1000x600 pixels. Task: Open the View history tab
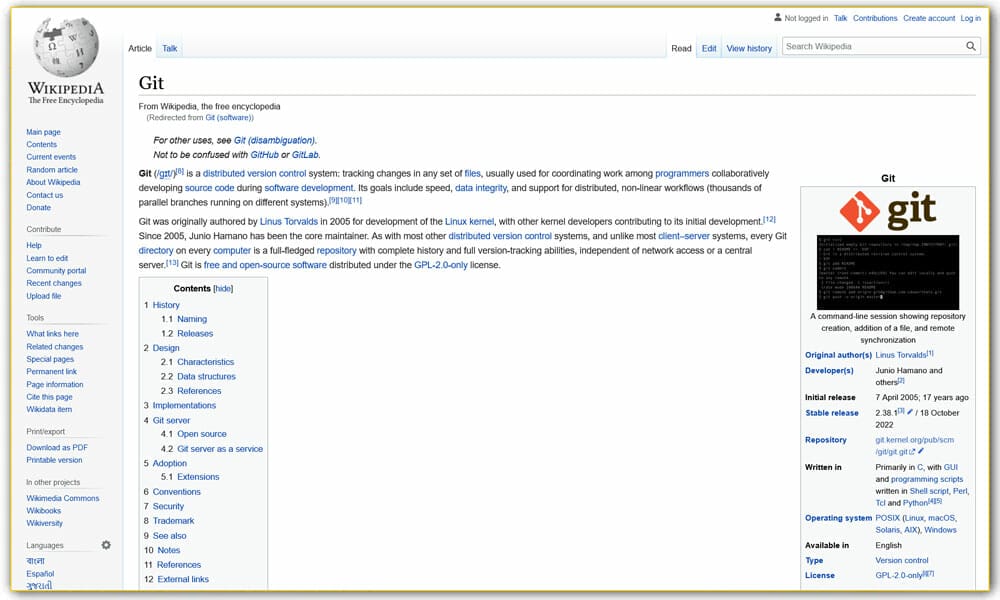[x=749, y=47]
